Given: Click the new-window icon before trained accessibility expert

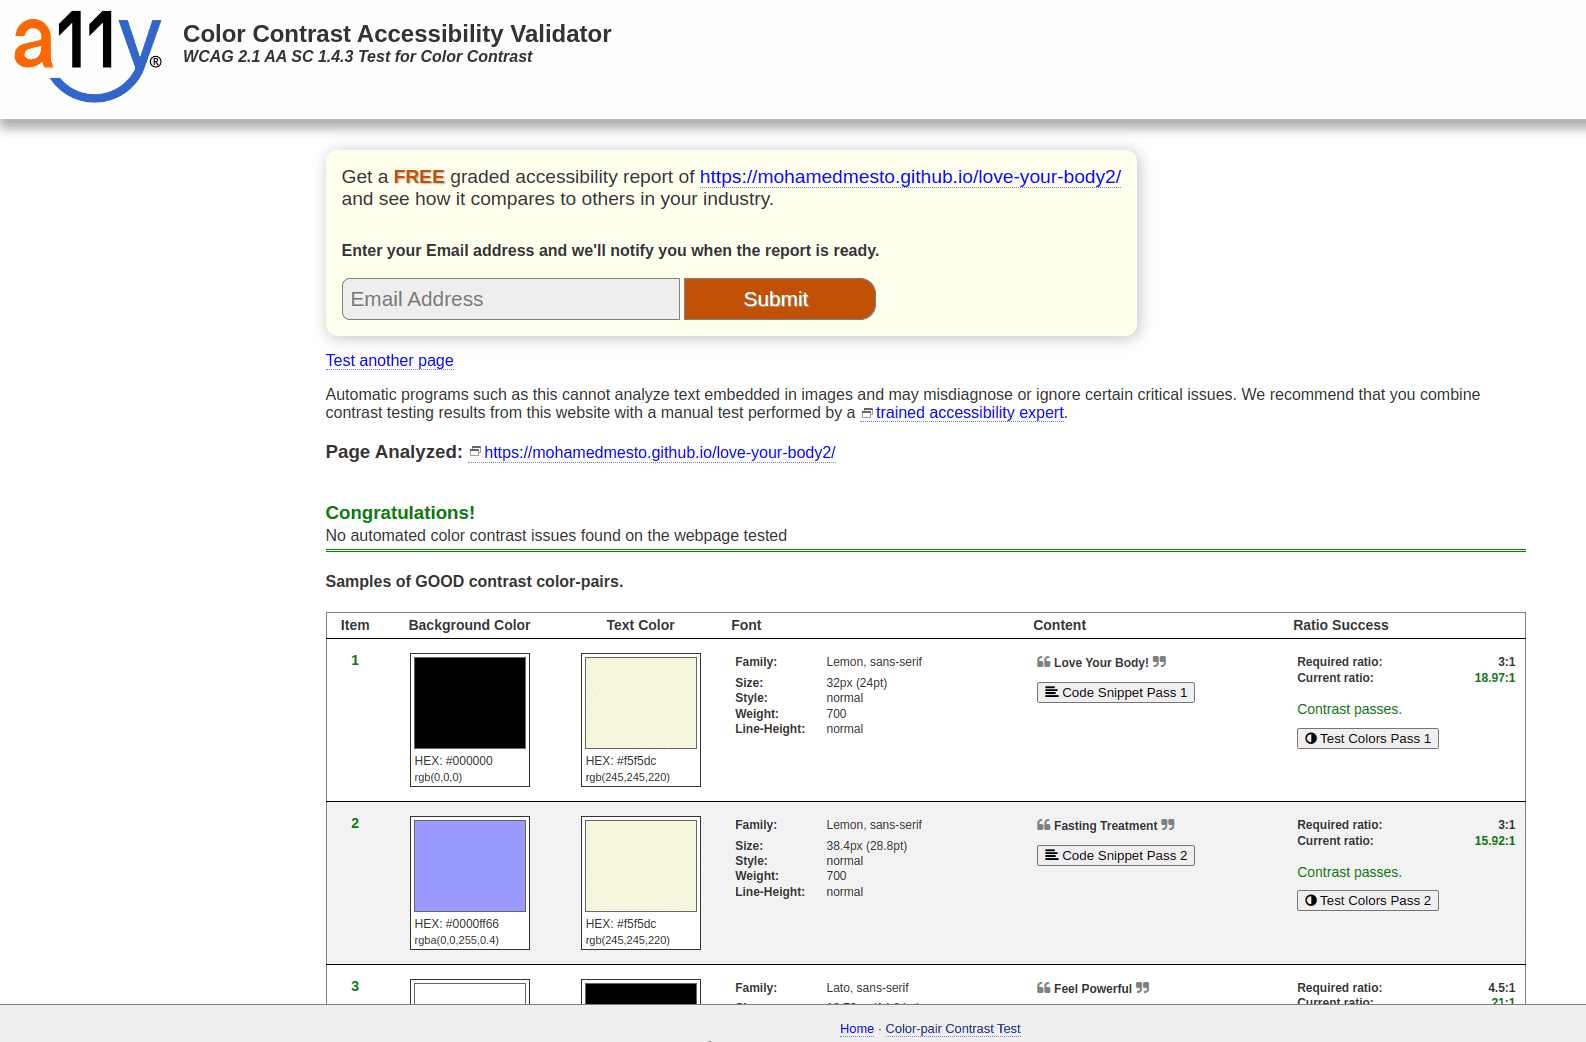Looking at the screenshot, I should 867,413.
